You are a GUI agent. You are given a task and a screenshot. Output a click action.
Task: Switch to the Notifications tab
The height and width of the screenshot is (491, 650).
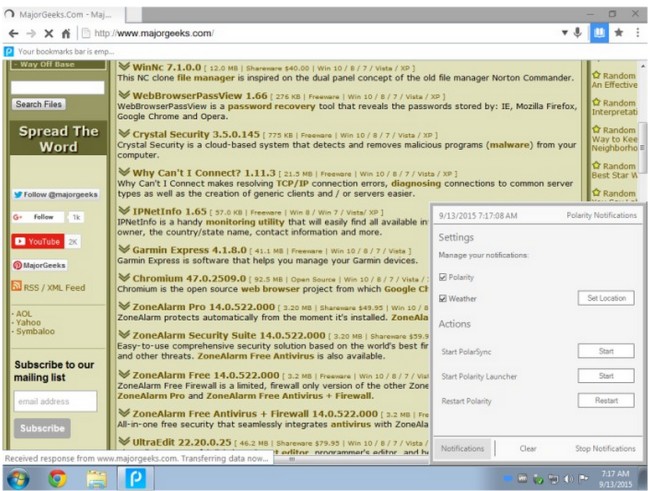(x=462, y=449)
